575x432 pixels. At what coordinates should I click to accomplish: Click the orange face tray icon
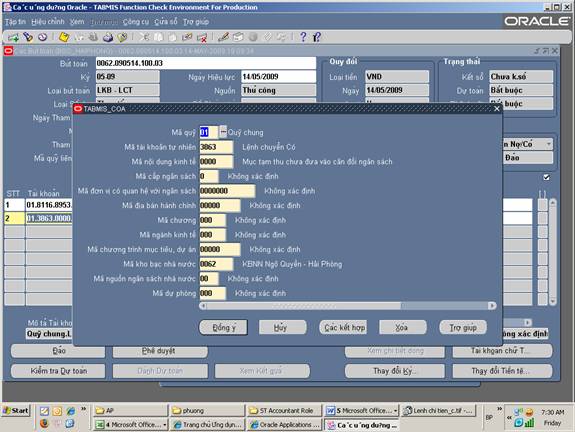(x=529, y=412)
